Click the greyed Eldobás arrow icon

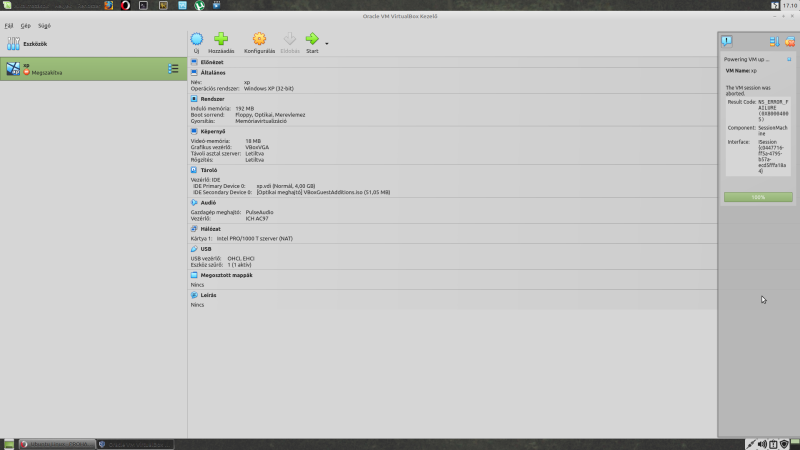tap(289, 39)
